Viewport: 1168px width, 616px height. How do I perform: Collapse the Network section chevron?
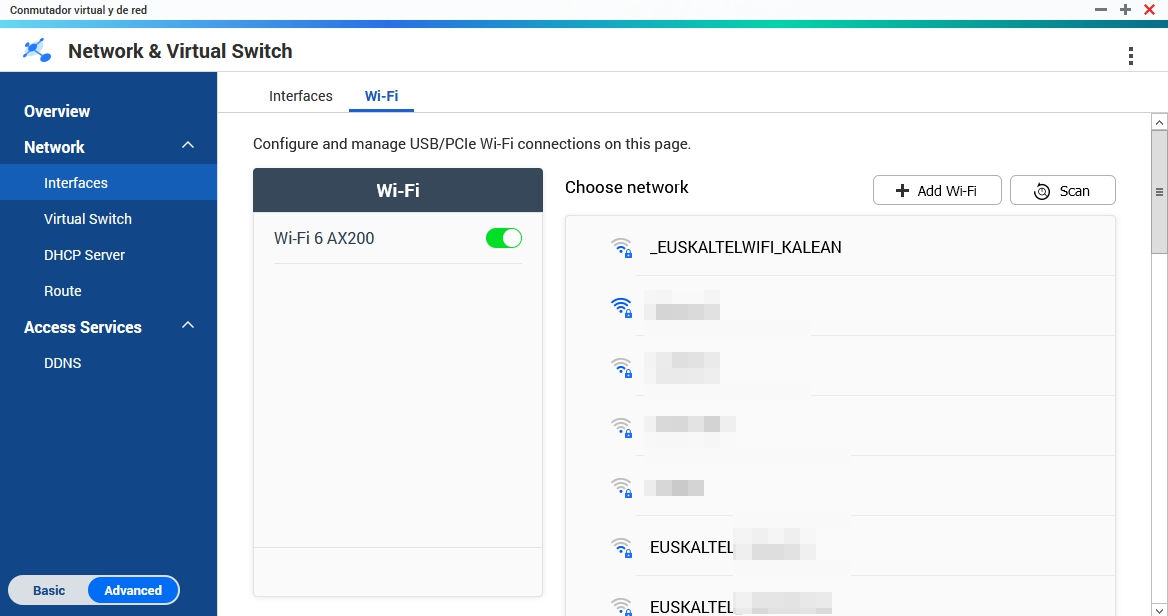[x=187, y=146]
